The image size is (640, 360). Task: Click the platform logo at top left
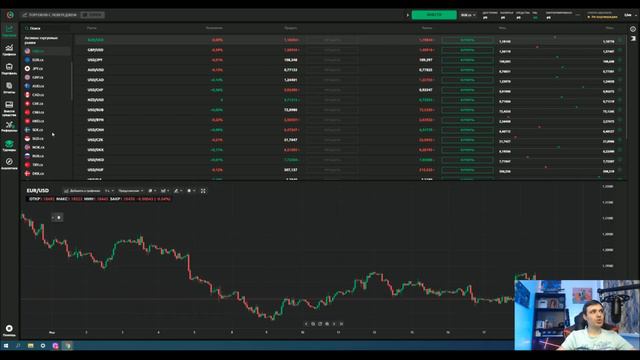coord(10,15)
